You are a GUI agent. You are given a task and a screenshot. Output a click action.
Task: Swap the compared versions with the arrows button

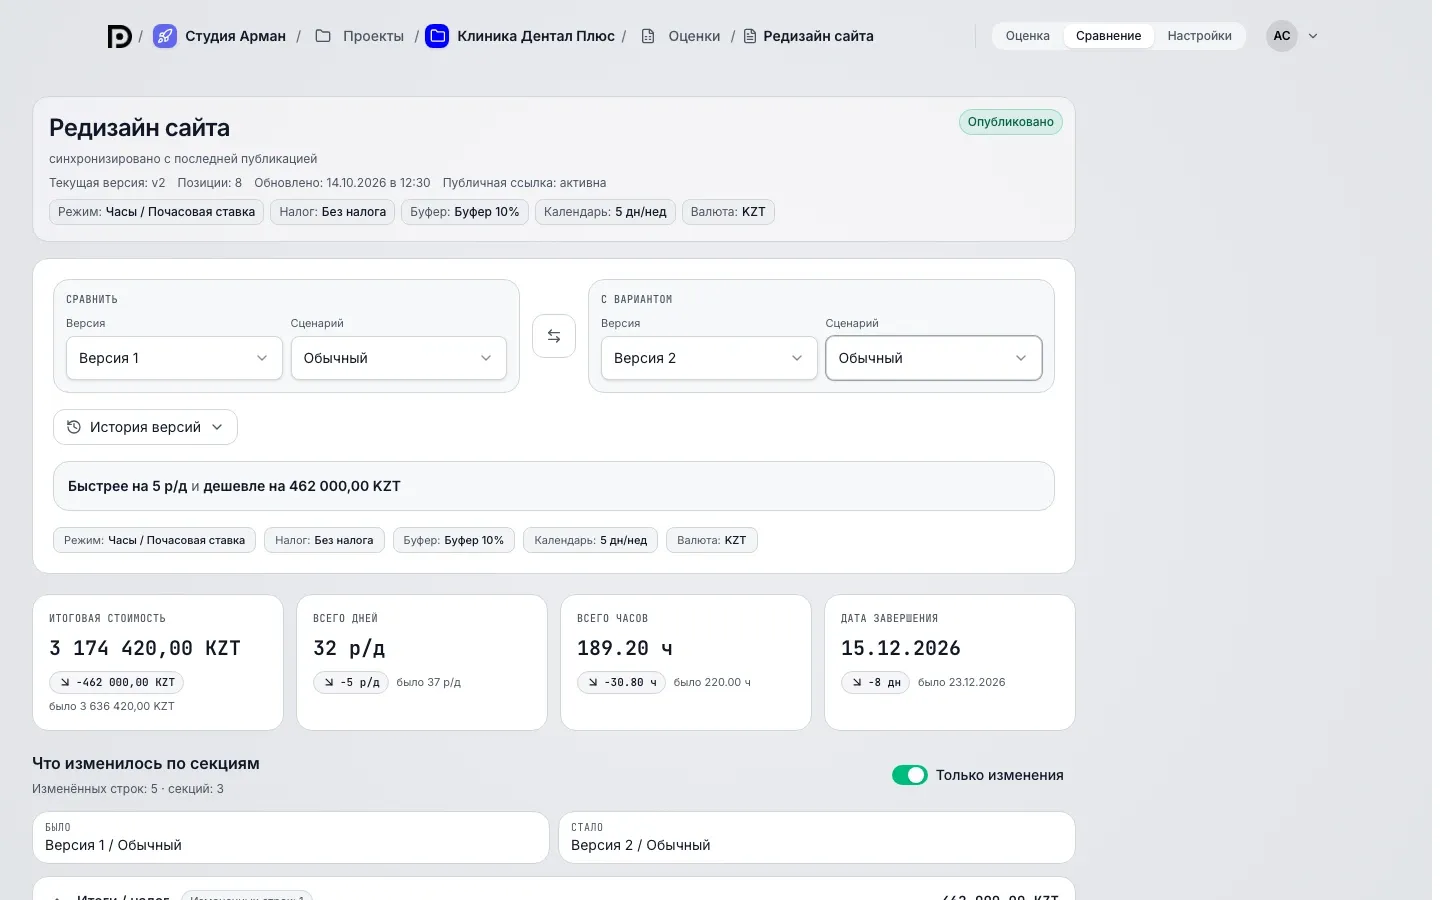click(x=554, y=336)
